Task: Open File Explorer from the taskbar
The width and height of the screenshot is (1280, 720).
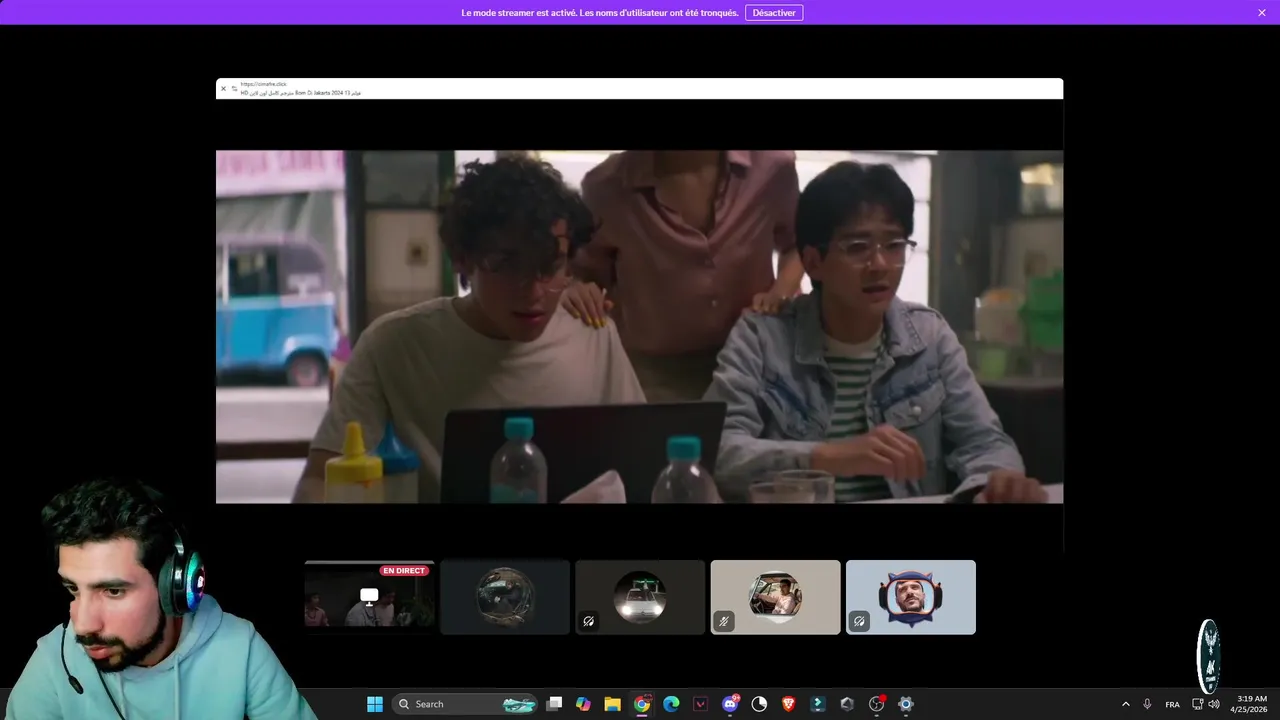Action: (x=612, y=704)
